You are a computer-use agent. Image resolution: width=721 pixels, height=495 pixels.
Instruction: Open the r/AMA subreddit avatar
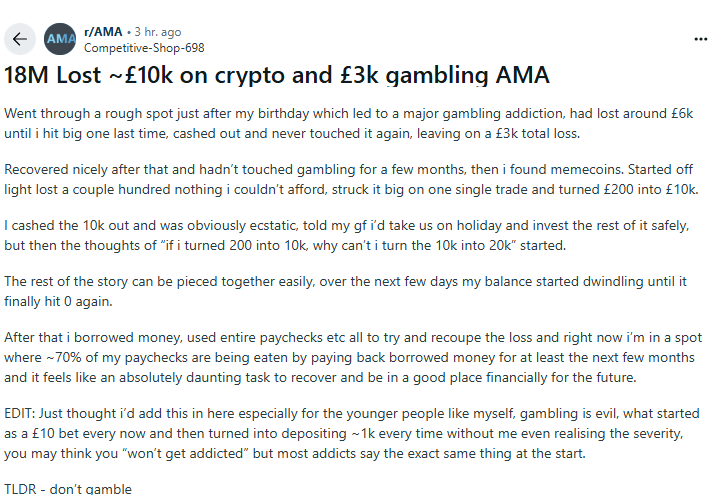(x=60, y=39)
